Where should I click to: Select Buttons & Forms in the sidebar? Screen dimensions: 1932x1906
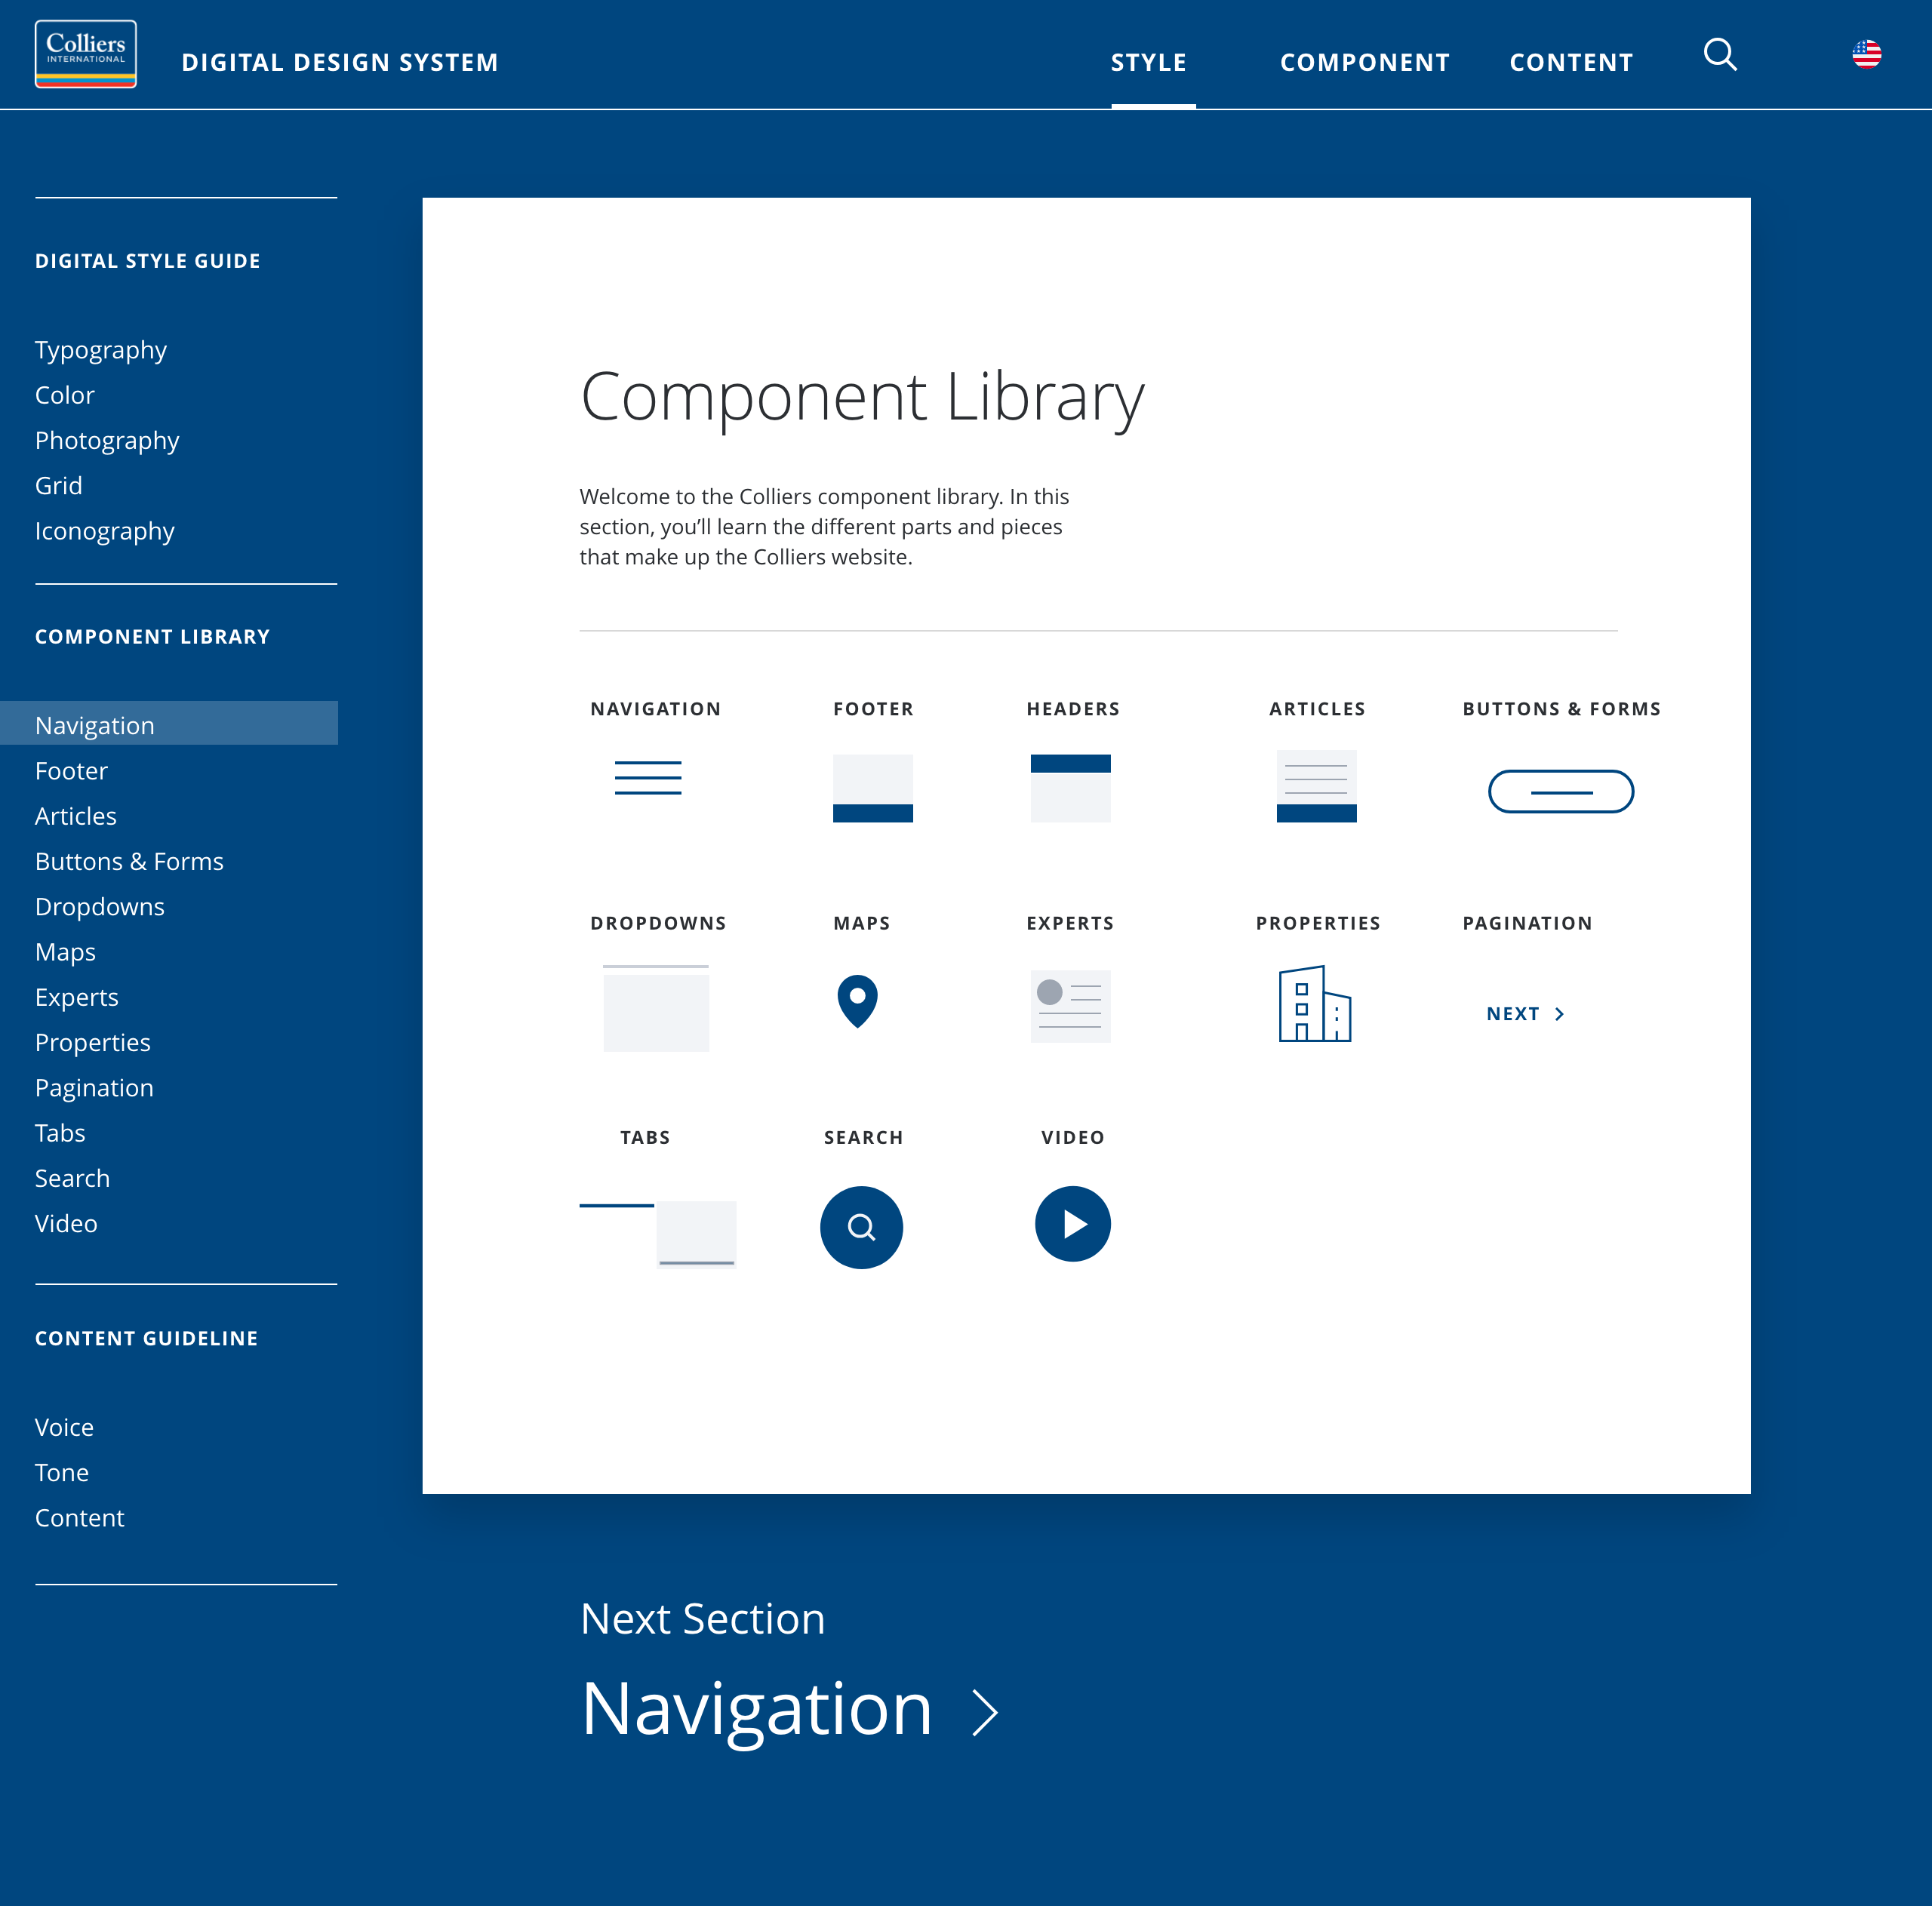point(129,861)
